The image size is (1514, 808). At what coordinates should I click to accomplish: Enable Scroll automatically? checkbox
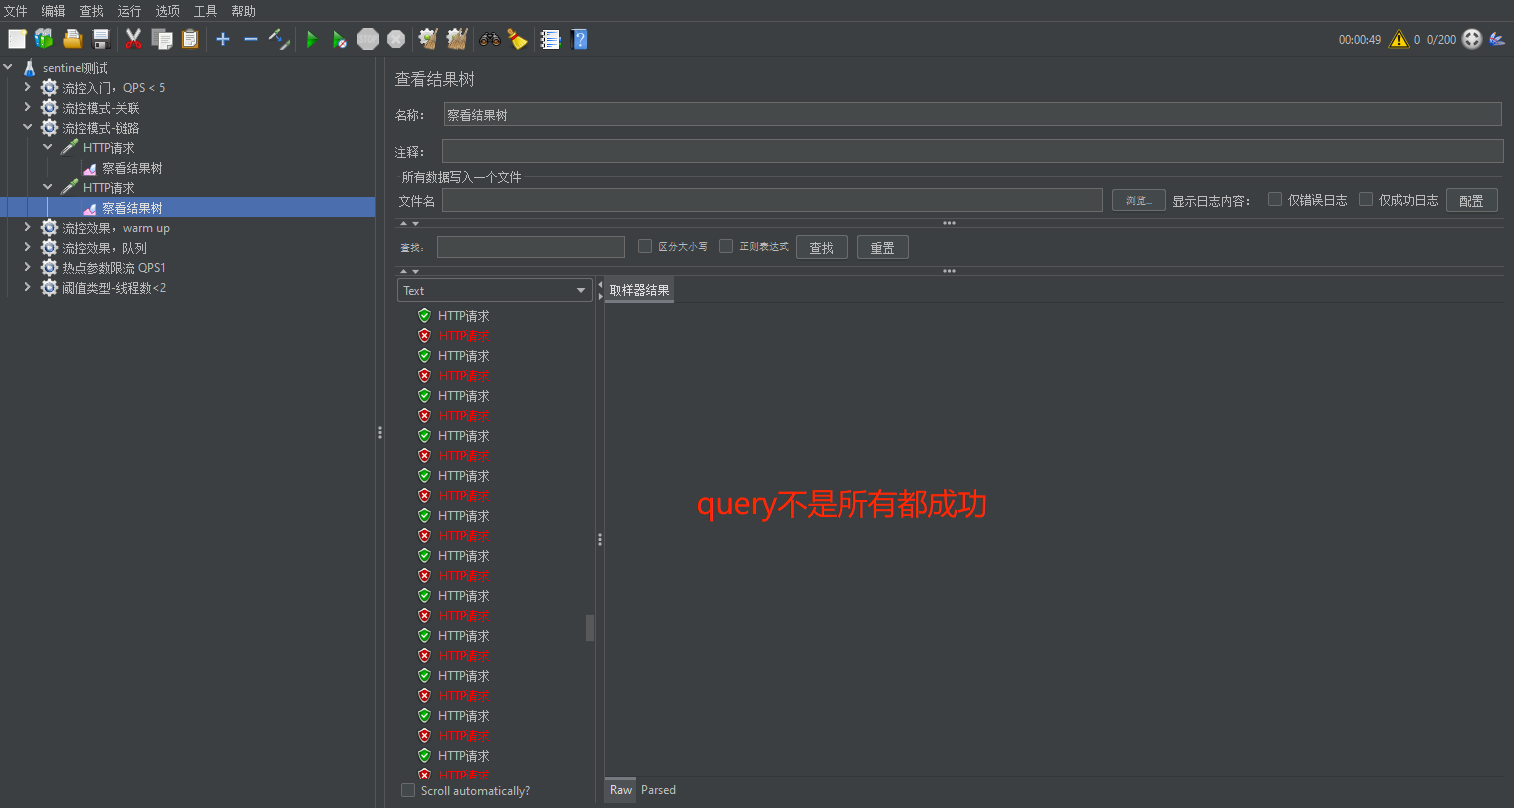click(x=408, y=790)
